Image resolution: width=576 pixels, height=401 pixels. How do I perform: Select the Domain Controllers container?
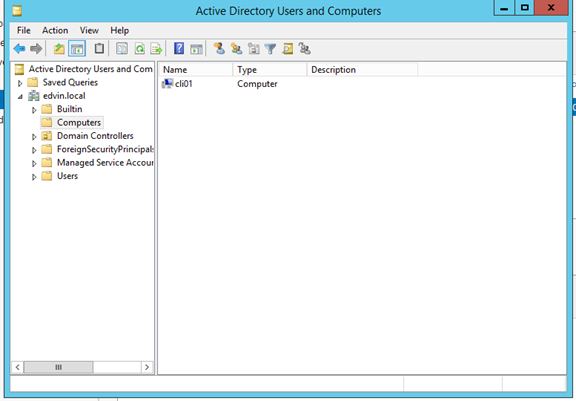(95, 136)
